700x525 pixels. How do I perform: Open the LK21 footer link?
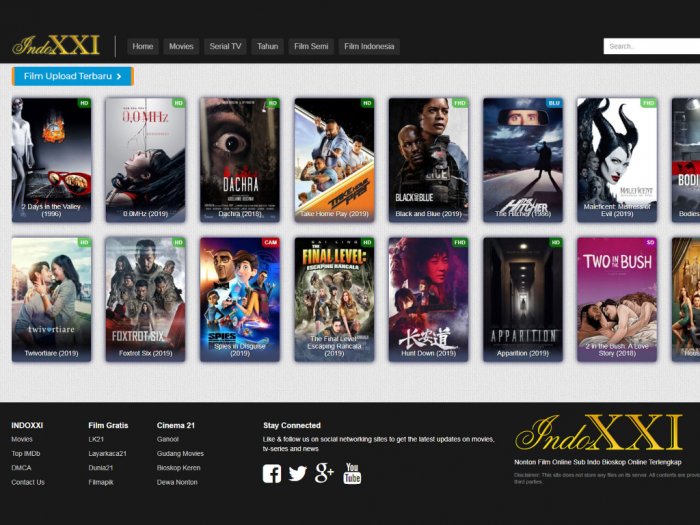(x=96, y=439)
